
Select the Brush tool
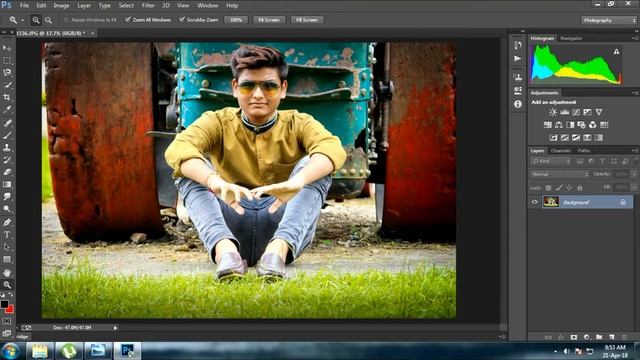(x=7, y=135)
